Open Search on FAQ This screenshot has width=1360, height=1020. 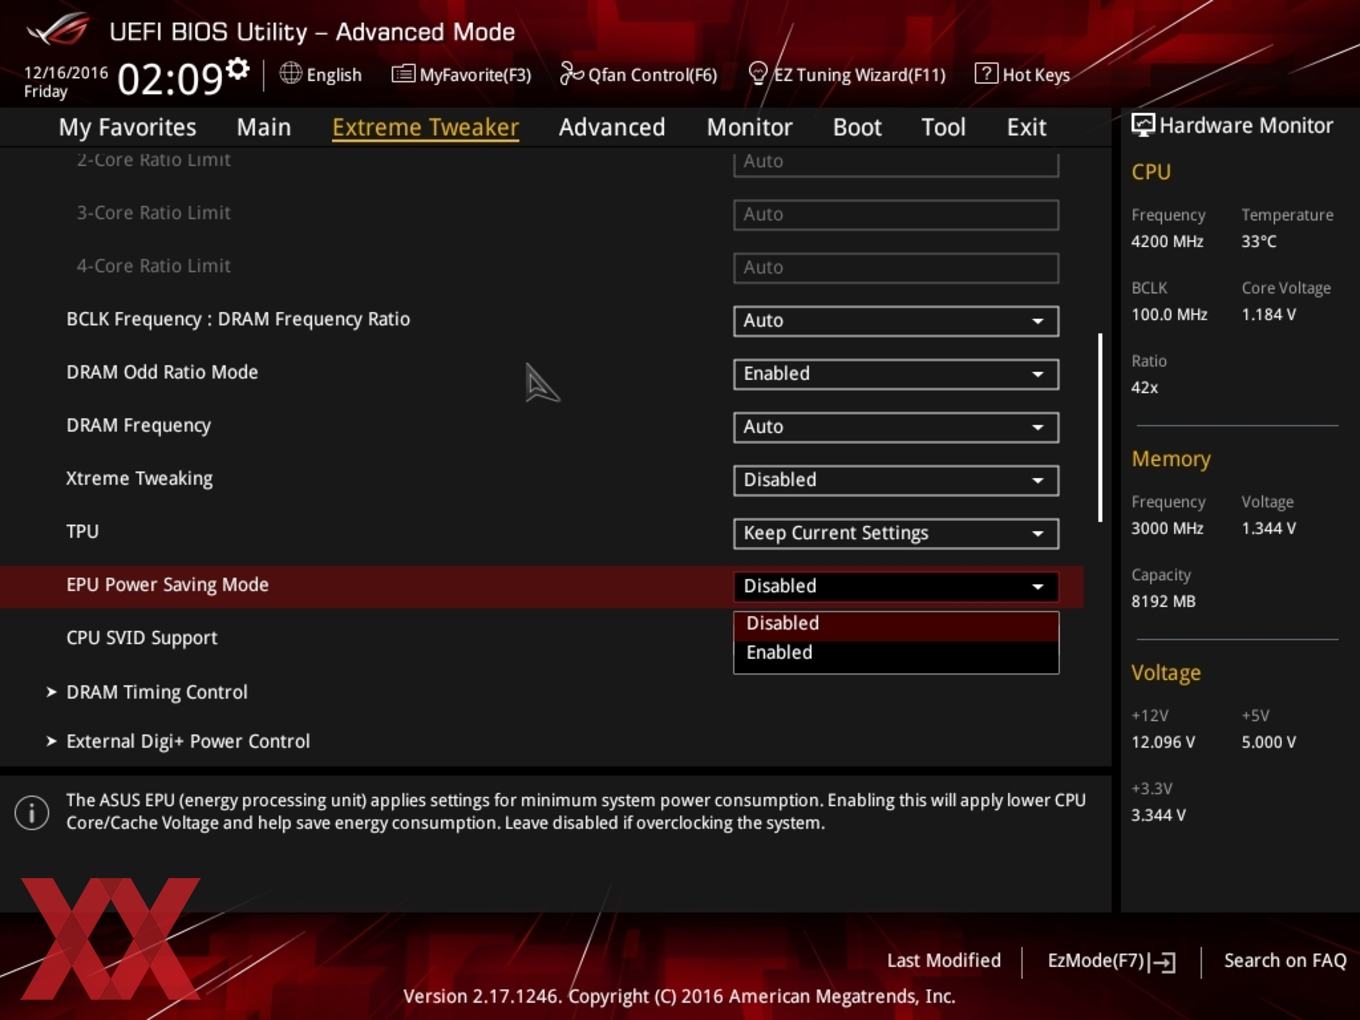tap(1285, 960)
